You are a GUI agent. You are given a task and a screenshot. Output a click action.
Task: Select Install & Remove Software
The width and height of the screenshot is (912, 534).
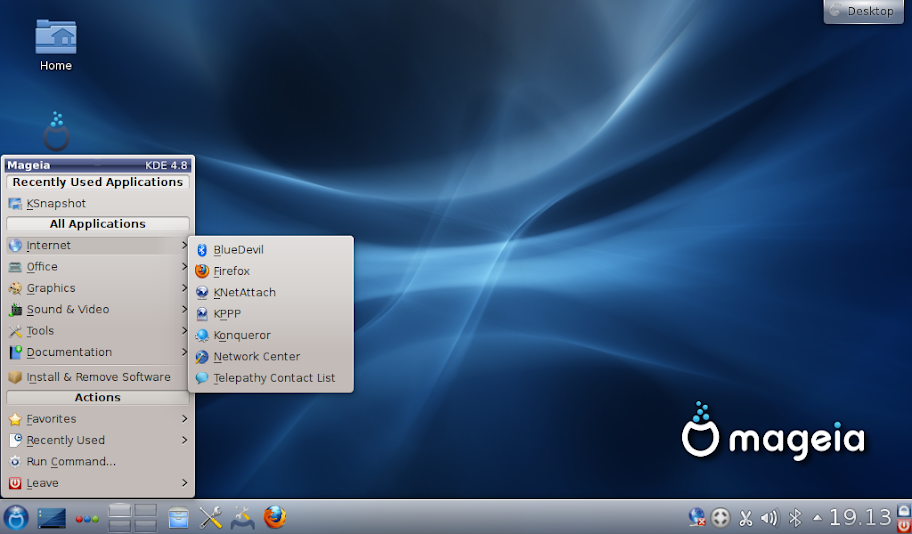coord(98,378)
